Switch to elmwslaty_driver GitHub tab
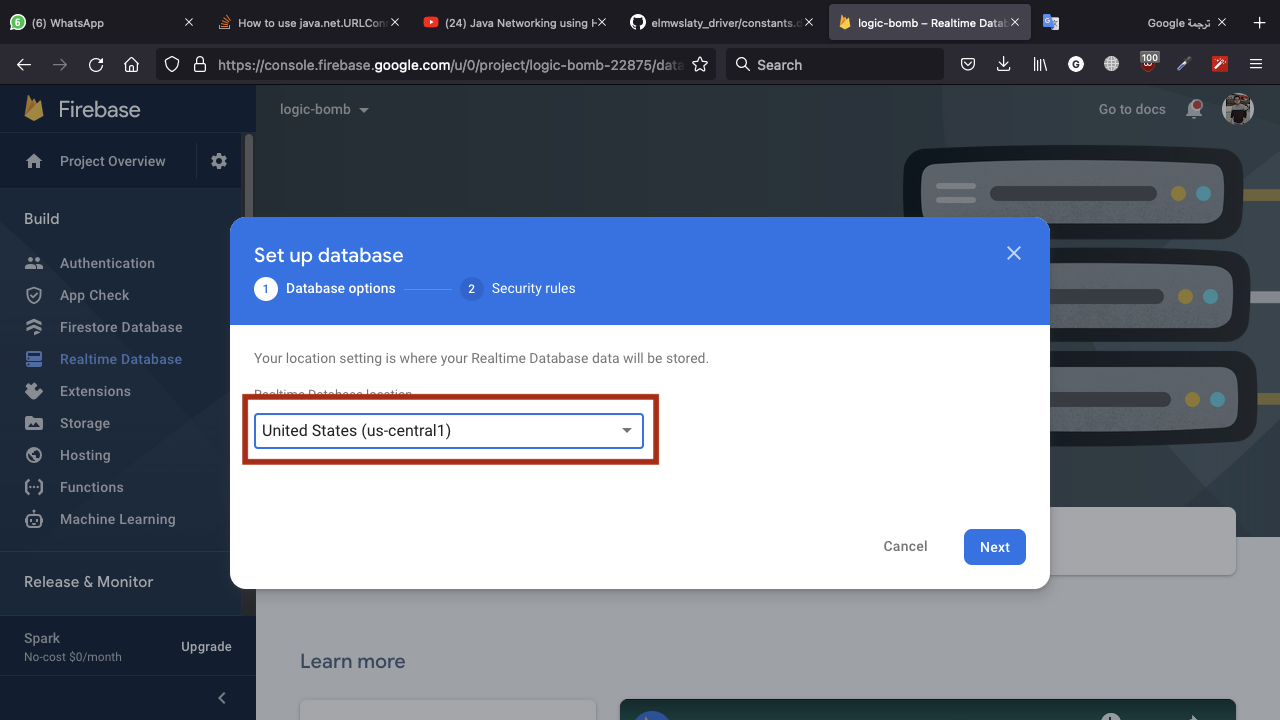1280x720 pixels. [723, 23]
